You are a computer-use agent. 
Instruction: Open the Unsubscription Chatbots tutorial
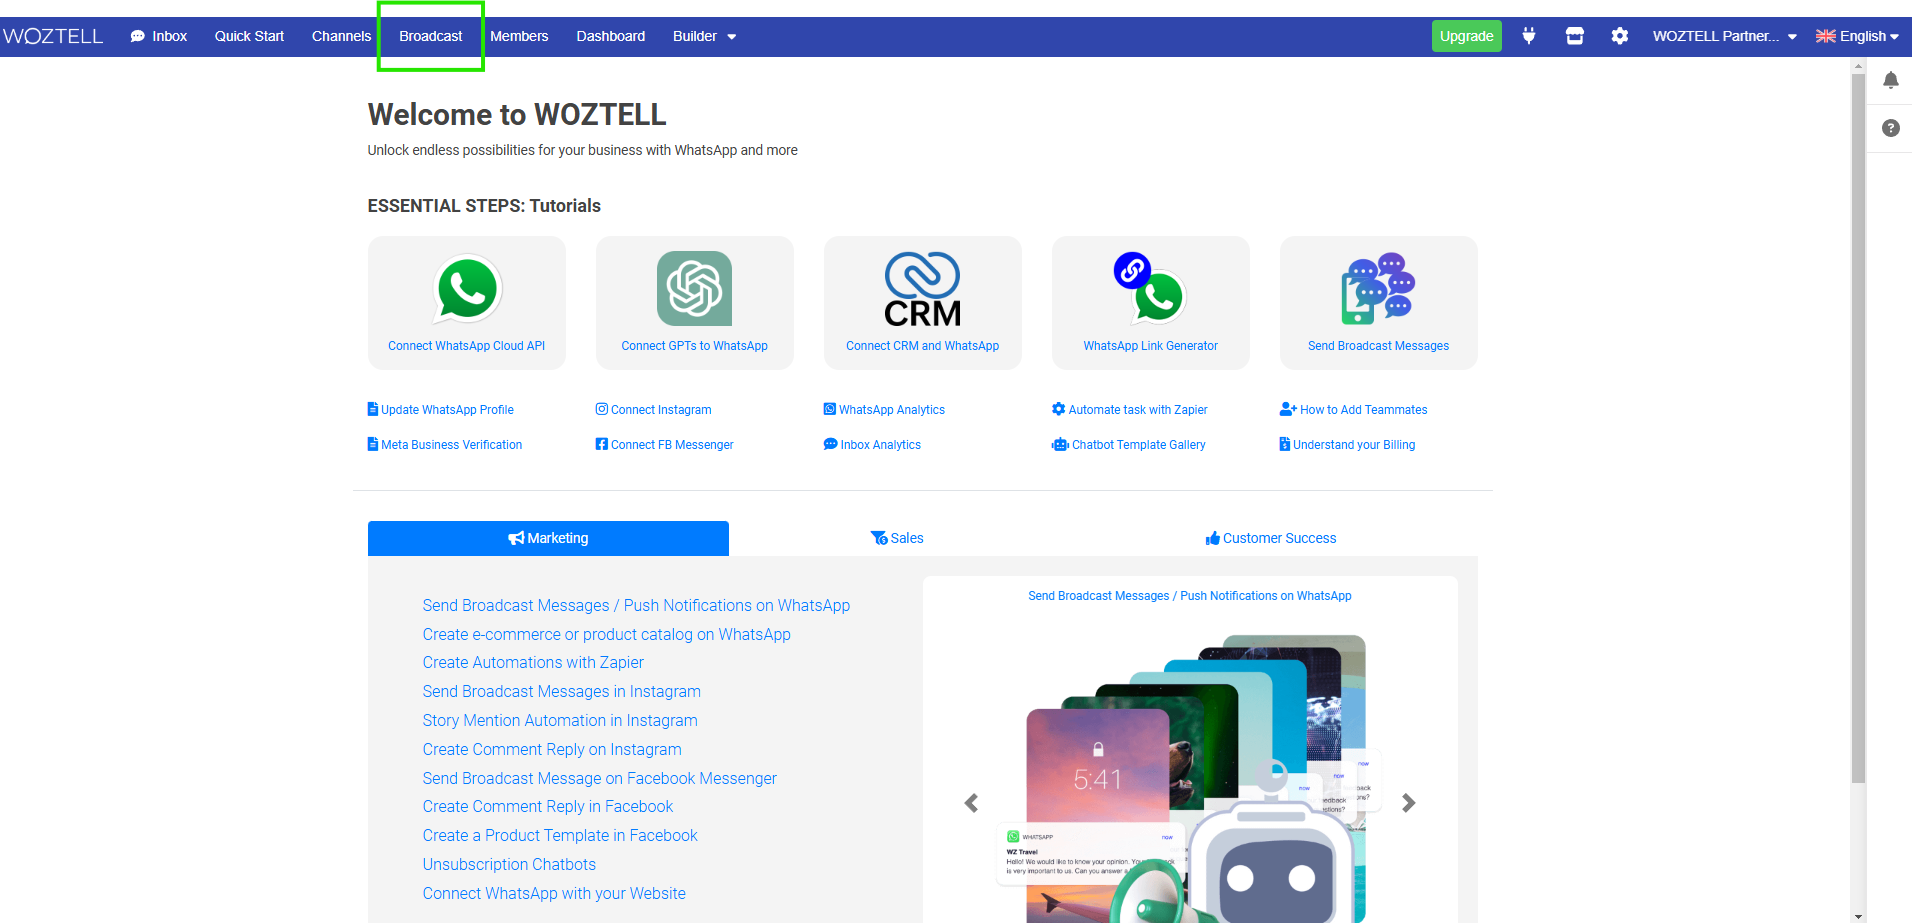point(509,864)
